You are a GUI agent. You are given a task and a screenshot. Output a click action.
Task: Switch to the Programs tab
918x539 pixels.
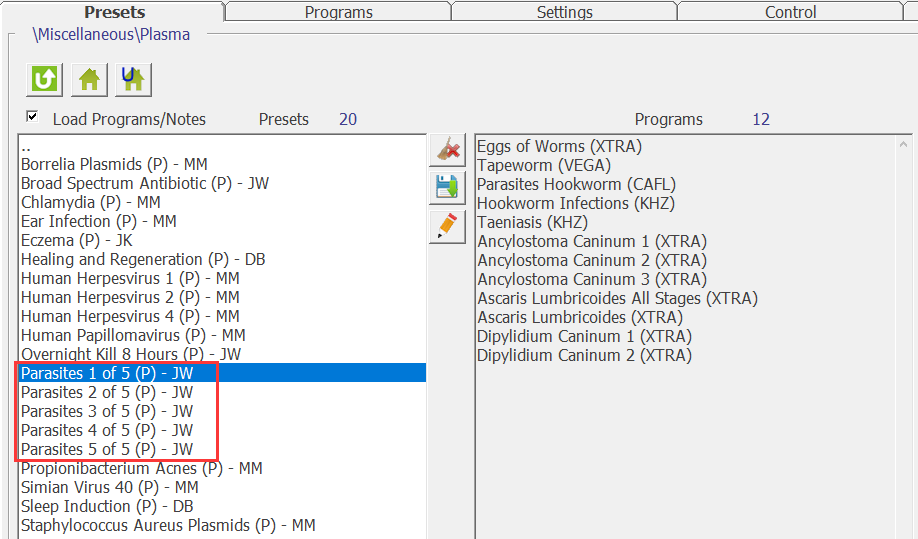[x=338, y=12]
